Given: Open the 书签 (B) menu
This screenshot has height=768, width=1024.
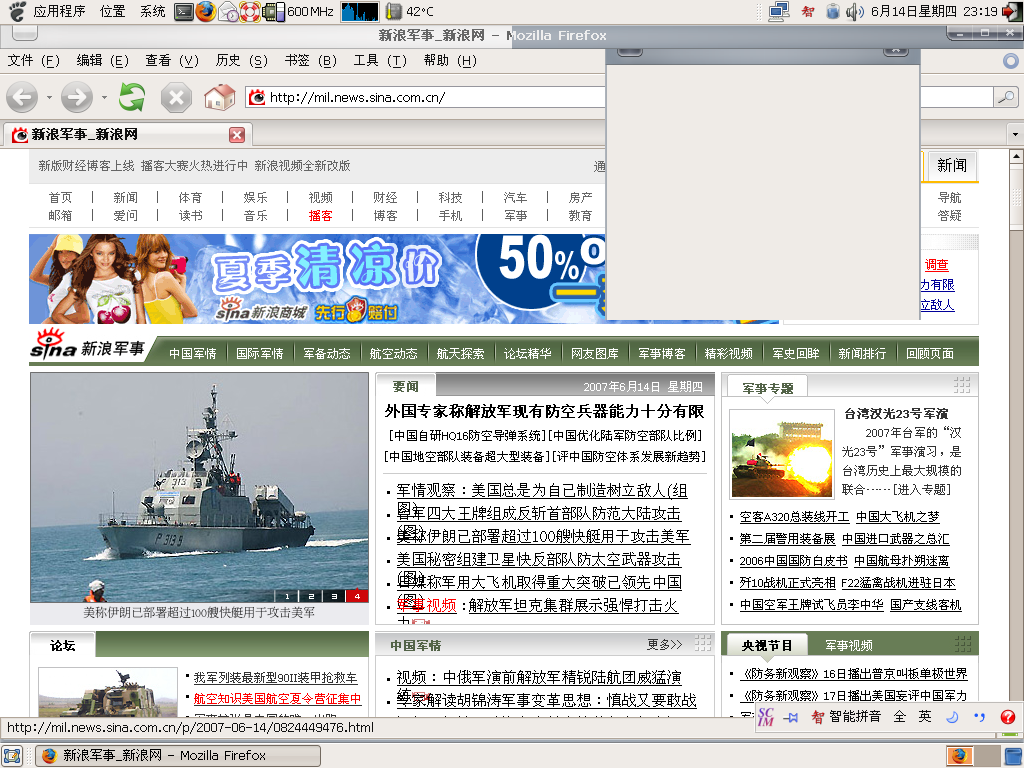Looking at the screenshot, I should 311,61.
